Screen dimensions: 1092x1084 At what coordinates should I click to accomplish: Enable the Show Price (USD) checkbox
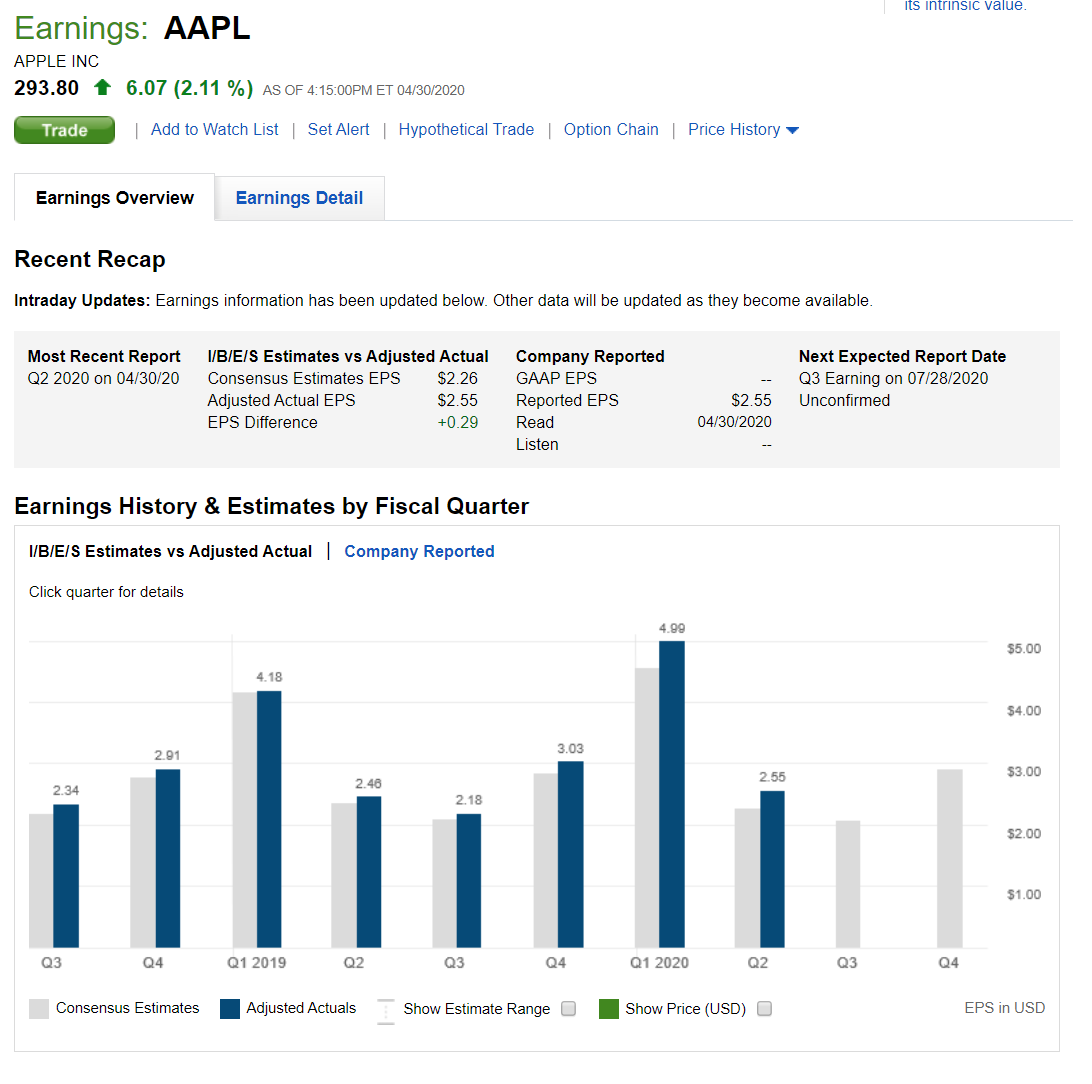[764, 1009]
